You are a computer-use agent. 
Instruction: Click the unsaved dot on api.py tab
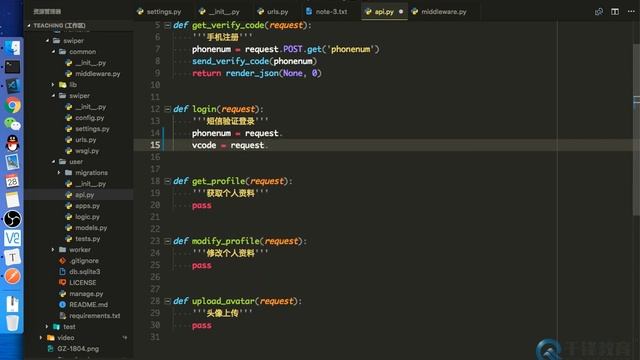[401, 12]
